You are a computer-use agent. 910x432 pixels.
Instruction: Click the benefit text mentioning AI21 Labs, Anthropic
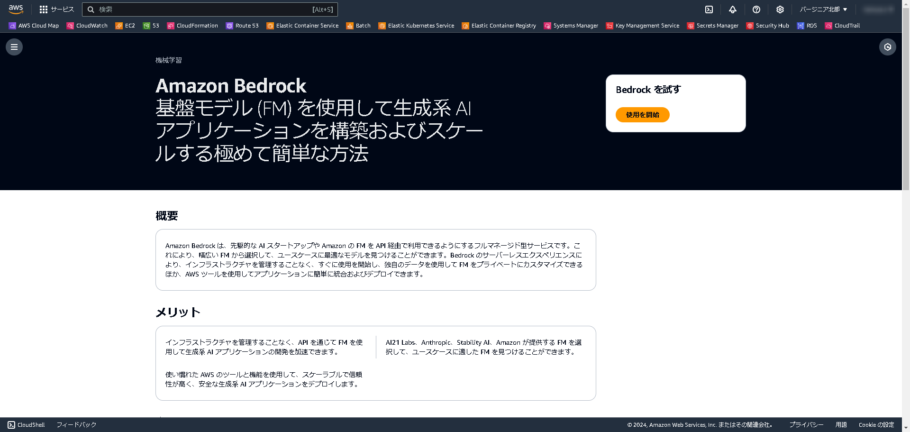tap(483, 347)
